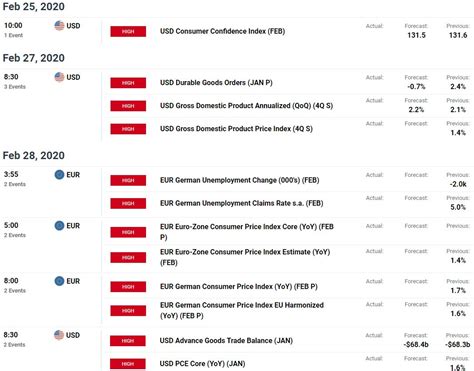474x371 pixels.
Task: Open USD Consumer Confidence Index (FEB) event
Action: tap(222, 31)
